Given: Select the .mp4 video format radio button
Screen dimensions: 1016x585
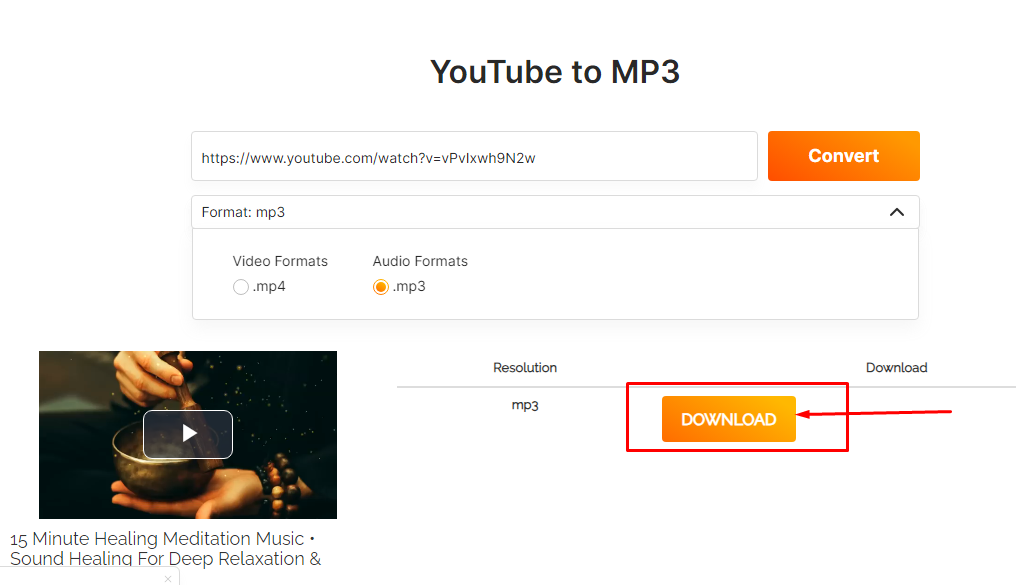Looking at the screenshot, I should [240, 286].
